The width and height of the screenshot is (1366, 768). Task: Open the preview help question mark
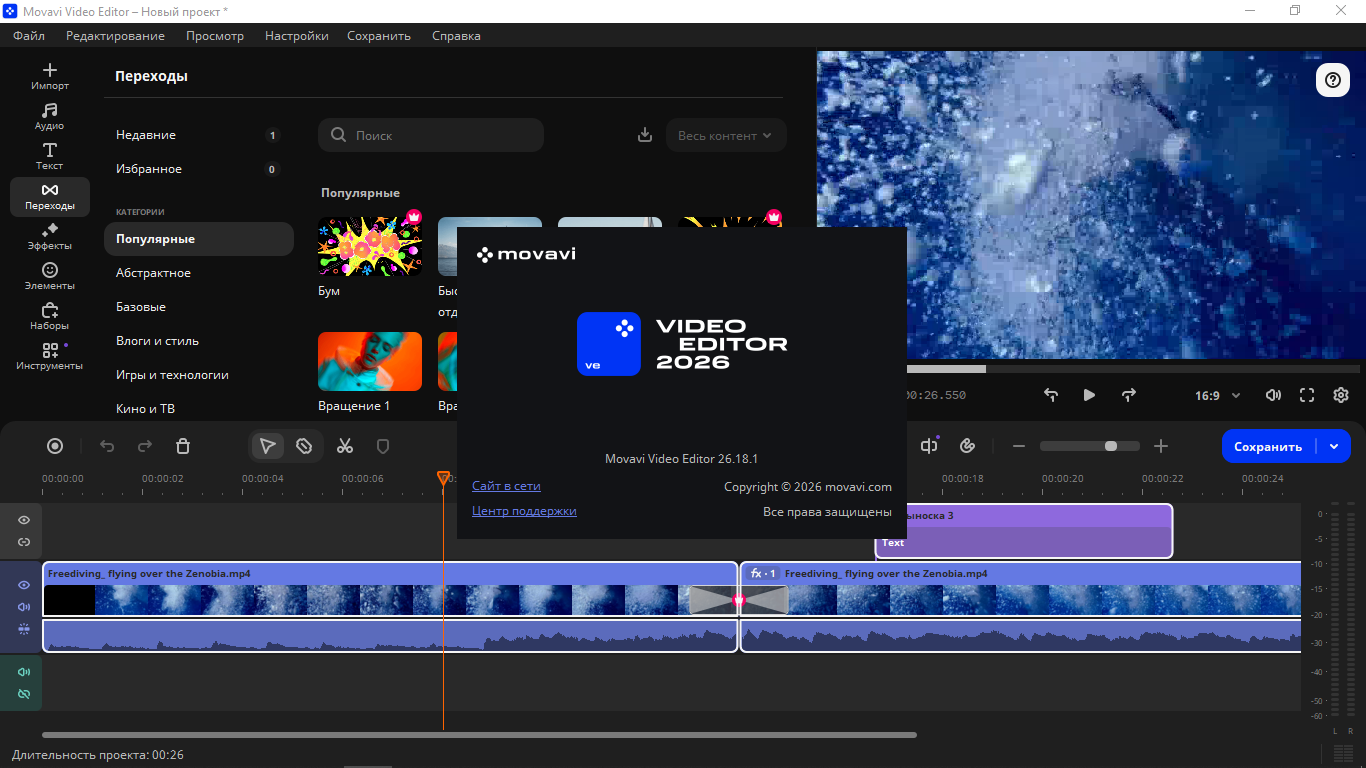1332,80
